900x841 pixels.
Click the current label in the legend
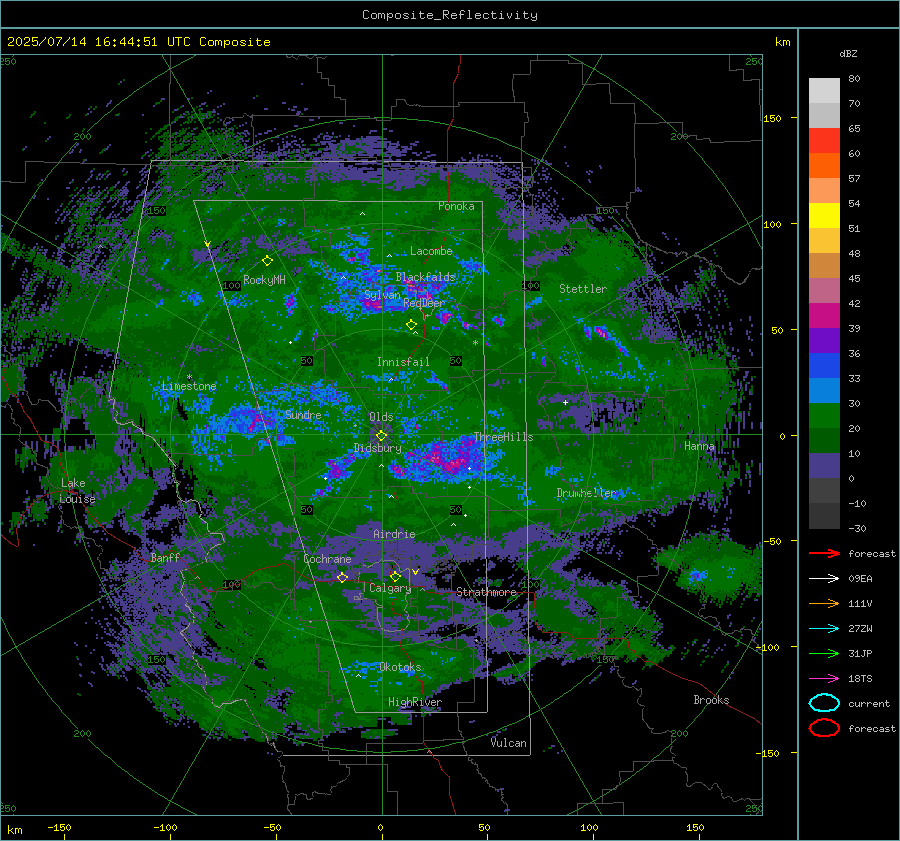click(869, 704)
